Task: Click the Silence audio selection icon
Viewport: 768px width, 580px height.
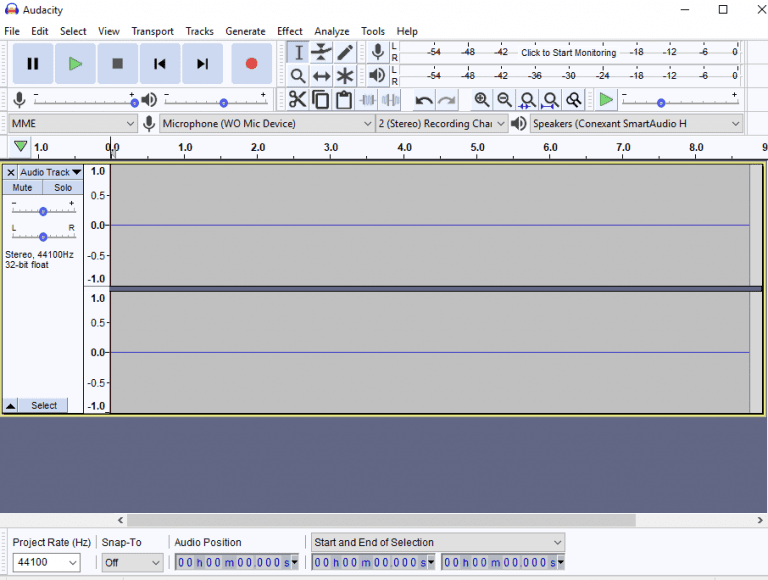Action: pos(390,100)
